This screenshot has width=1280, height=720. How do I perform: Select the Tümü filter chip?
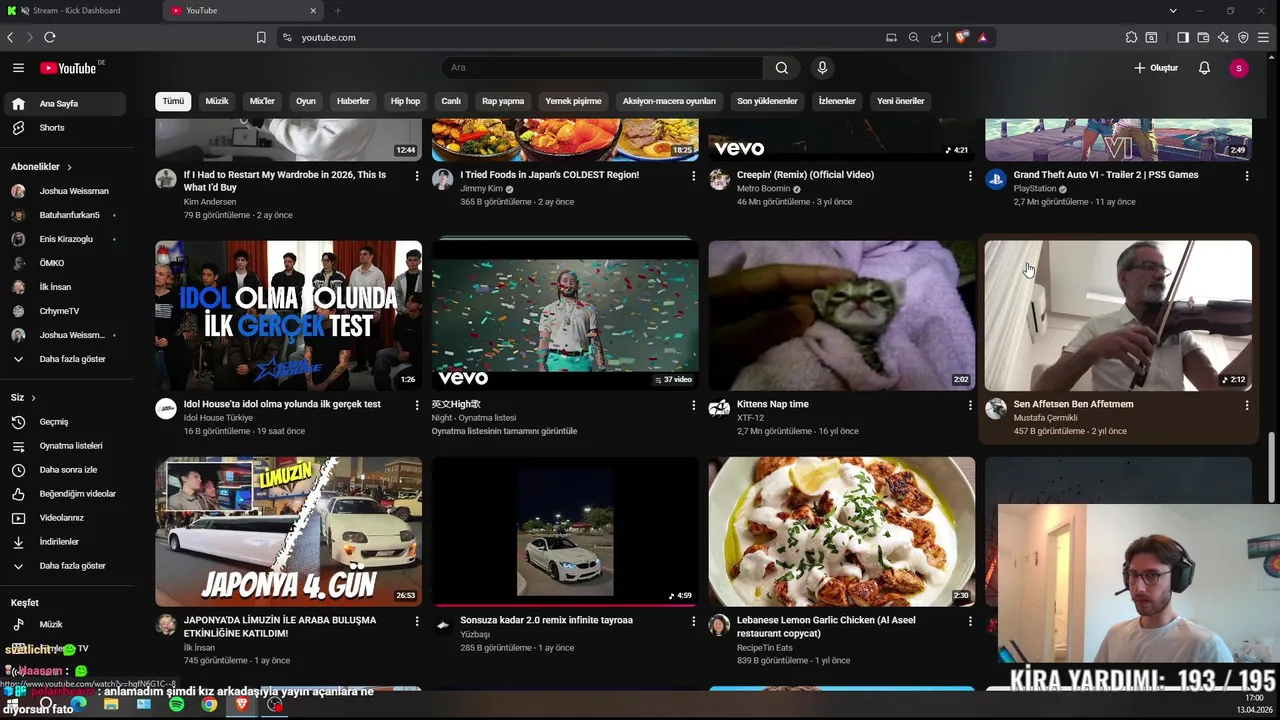click(173, 101)
